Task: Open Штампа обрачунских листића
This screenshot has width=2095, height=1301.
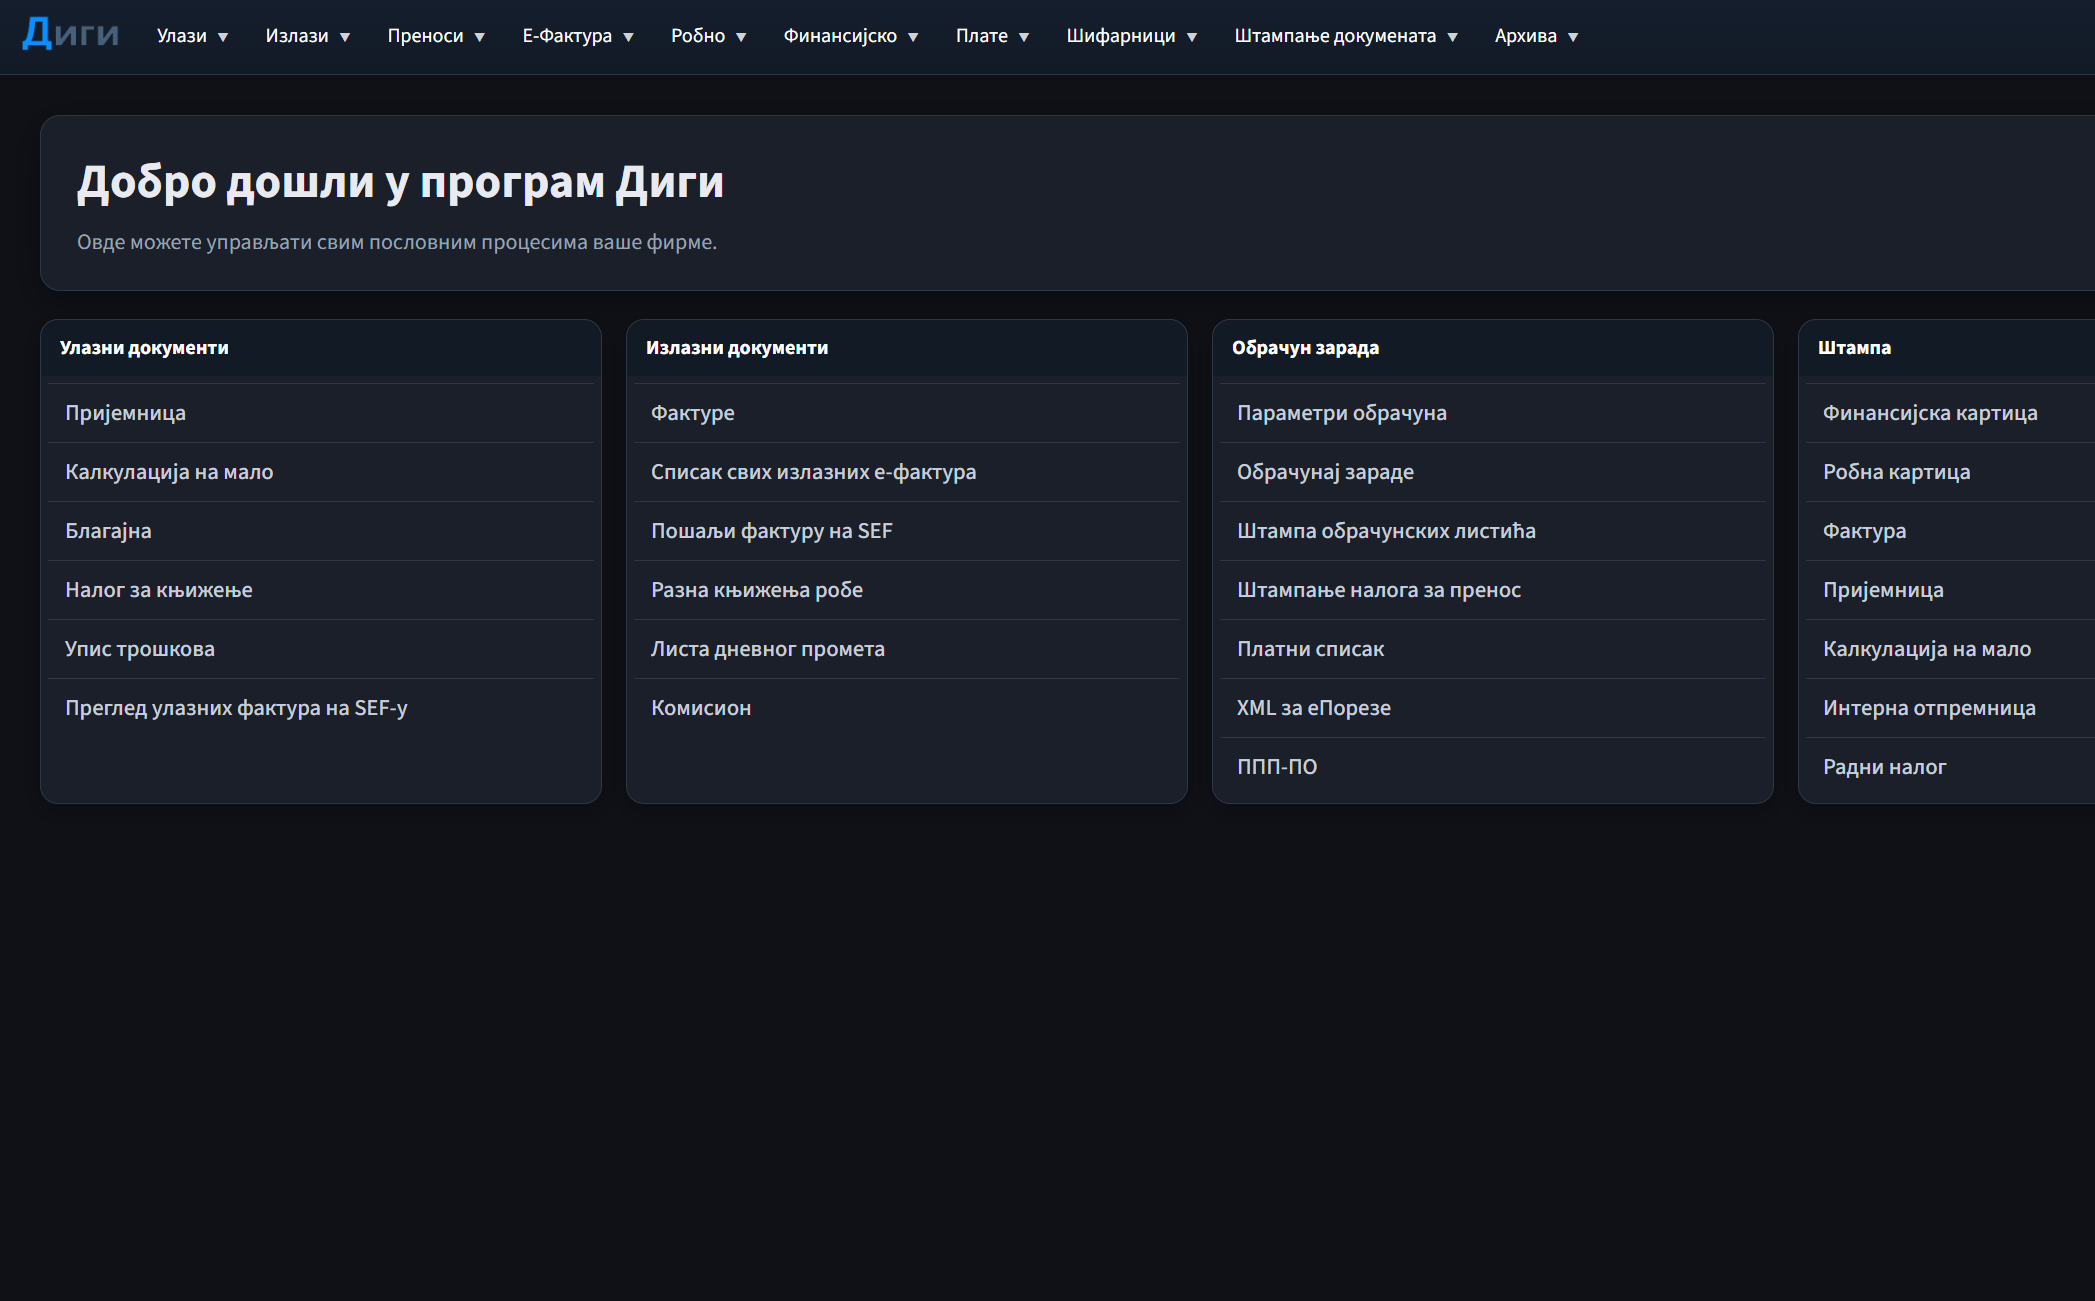Action: pos(1493,531)
